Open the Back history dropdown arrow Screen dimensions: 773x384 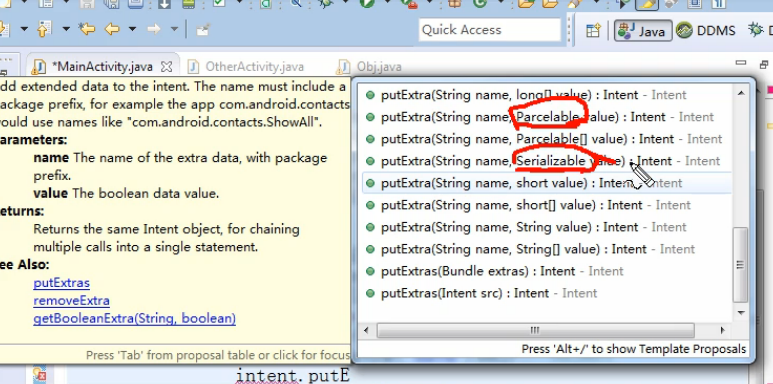coord(132,29)
